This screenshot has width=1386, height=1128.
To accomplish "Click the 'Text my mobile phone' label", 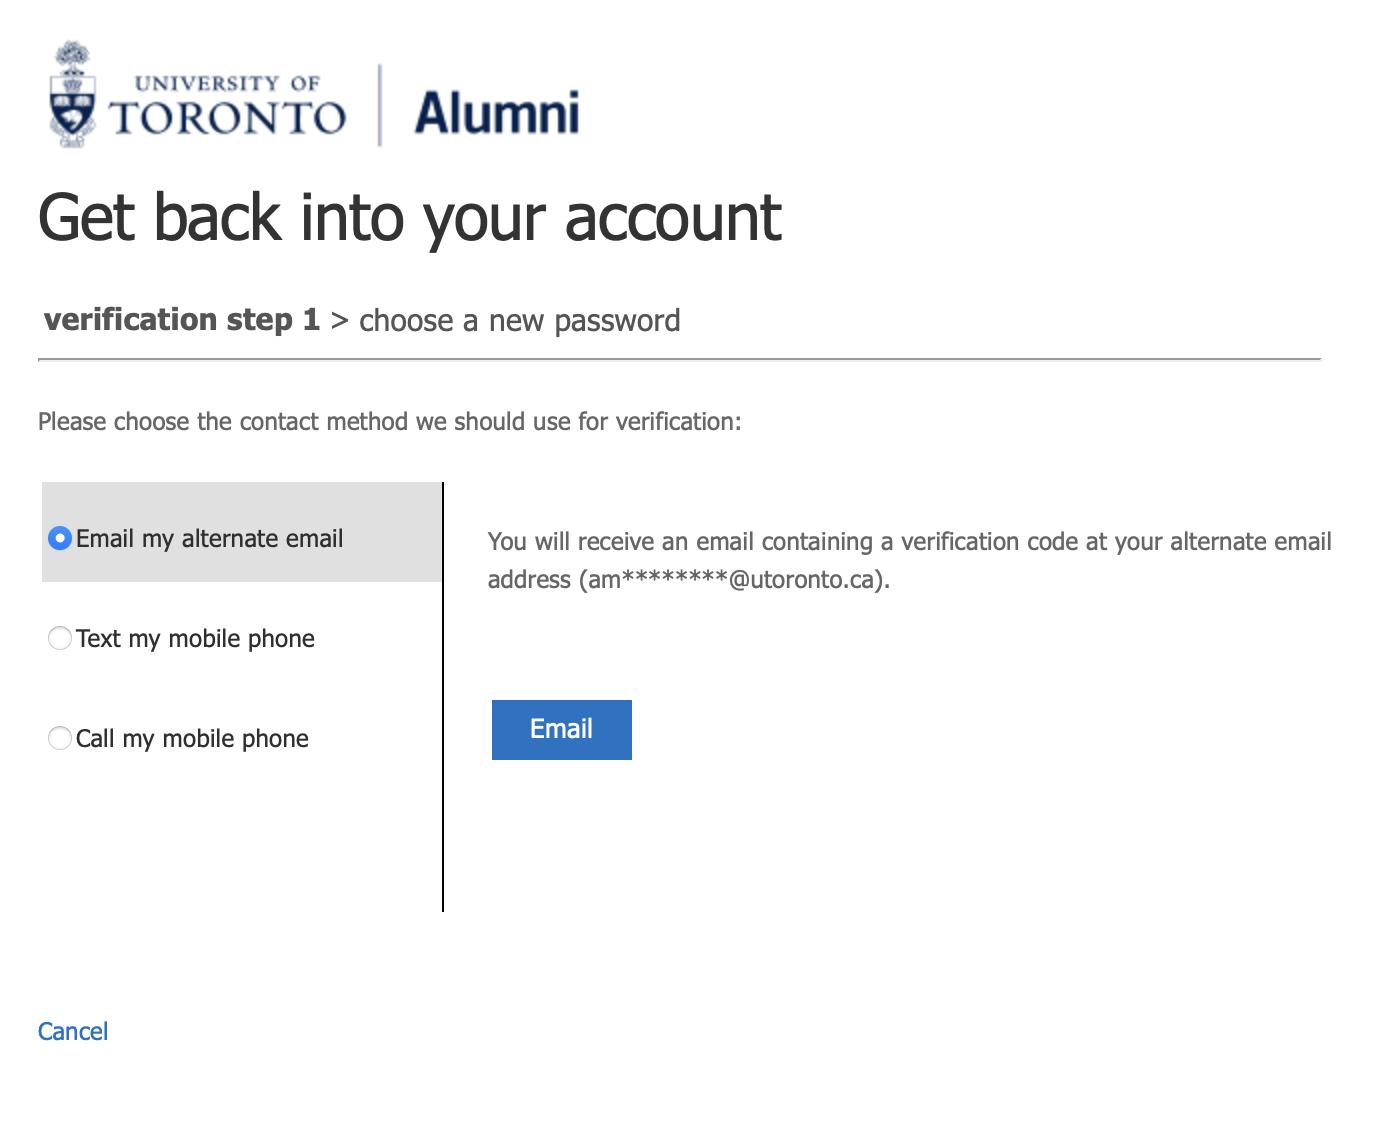I will 195,638.
